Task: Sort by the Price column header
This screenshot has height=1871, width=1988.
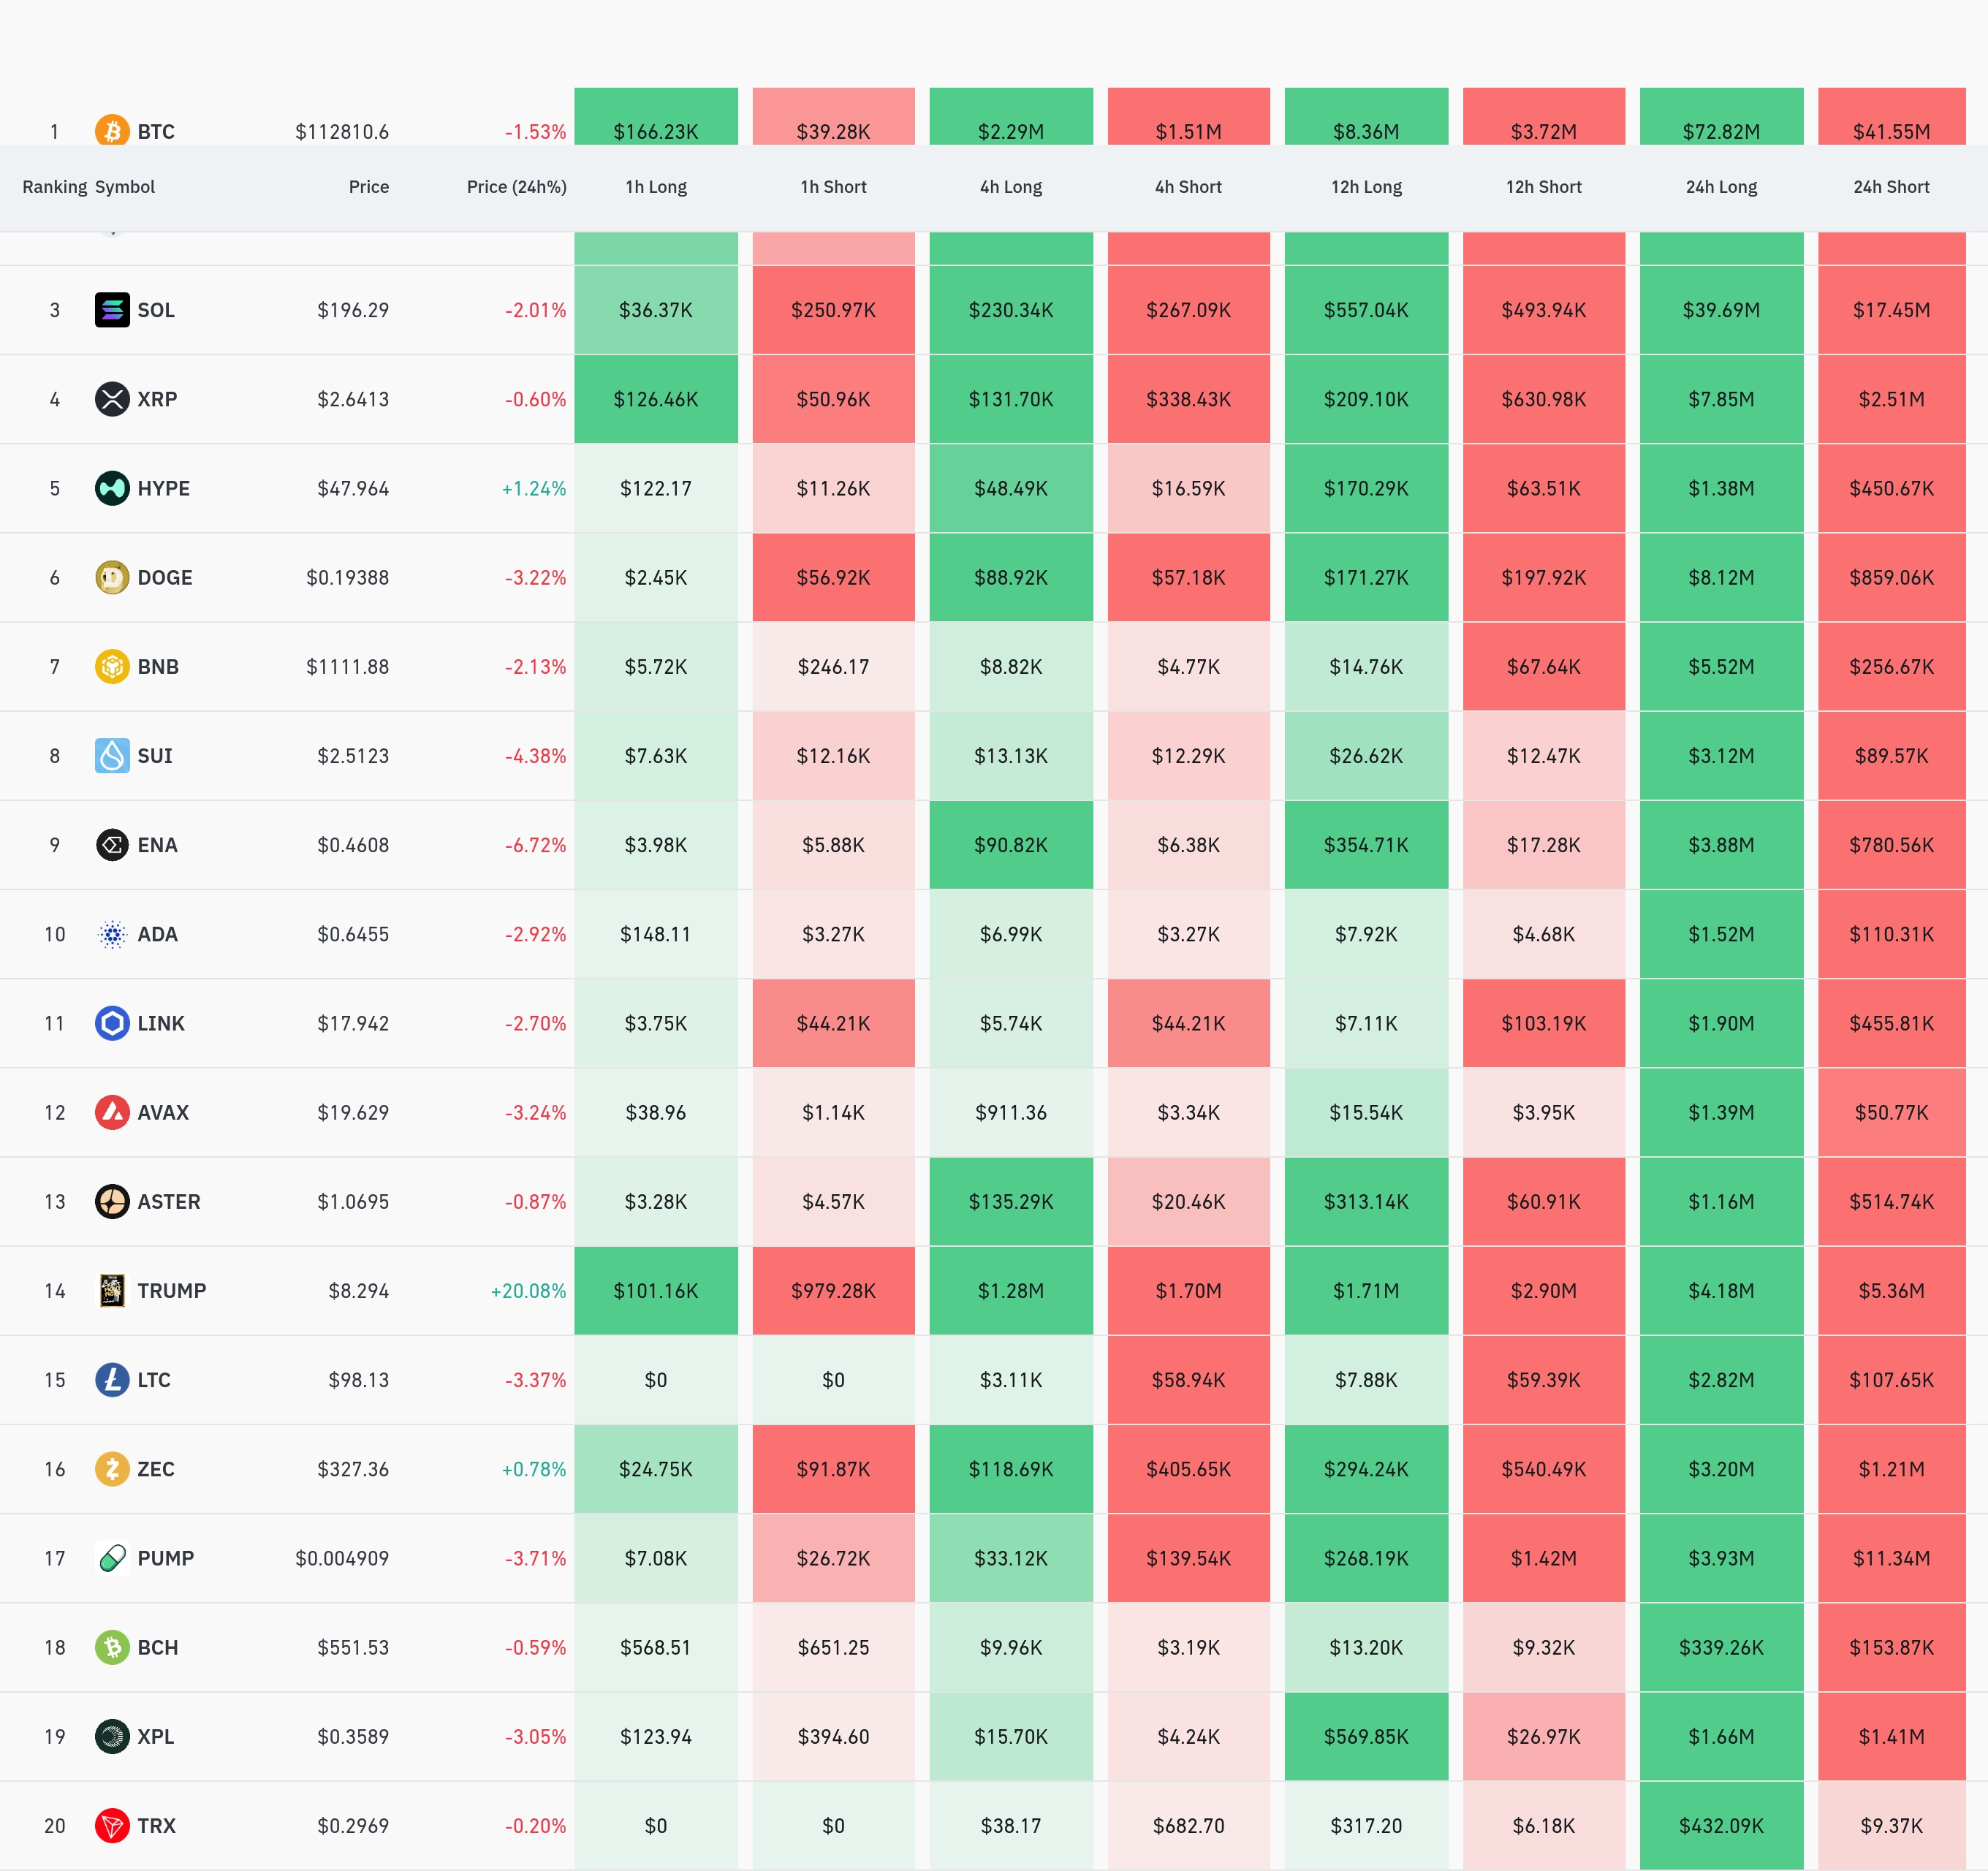Action: (368, 187)
